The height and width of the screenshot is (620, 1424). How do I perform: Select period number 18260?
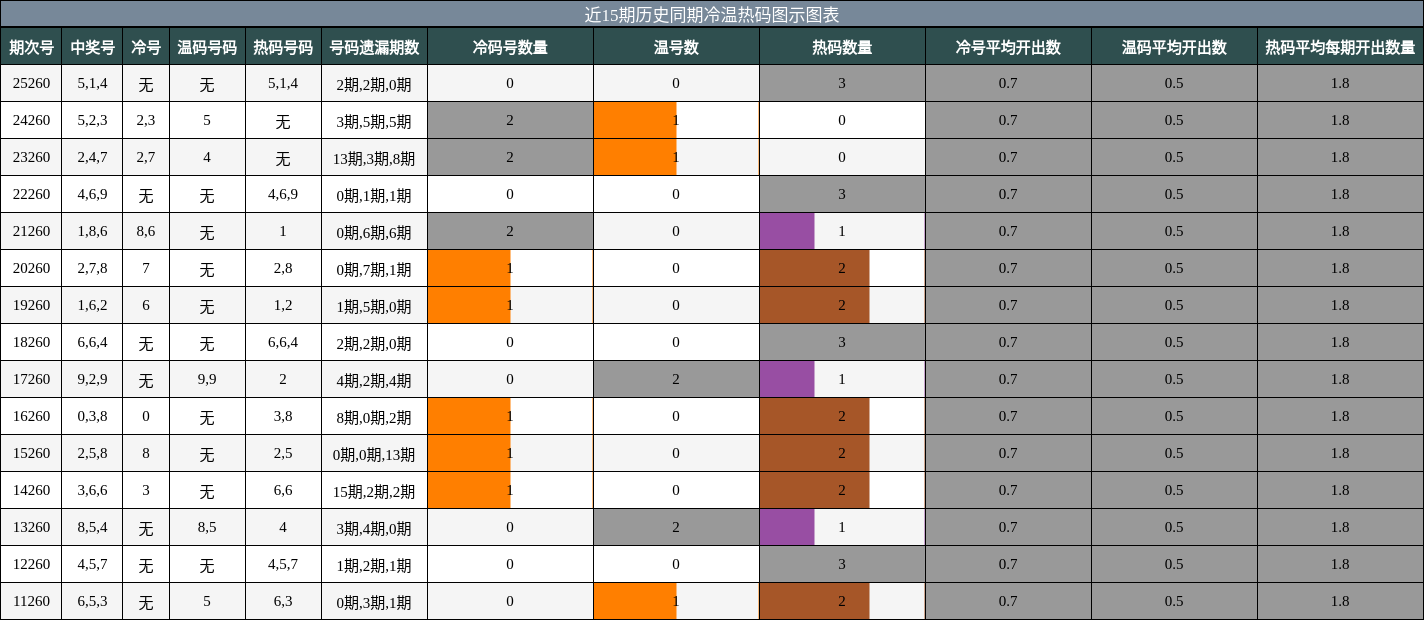(x=31, y=343)
